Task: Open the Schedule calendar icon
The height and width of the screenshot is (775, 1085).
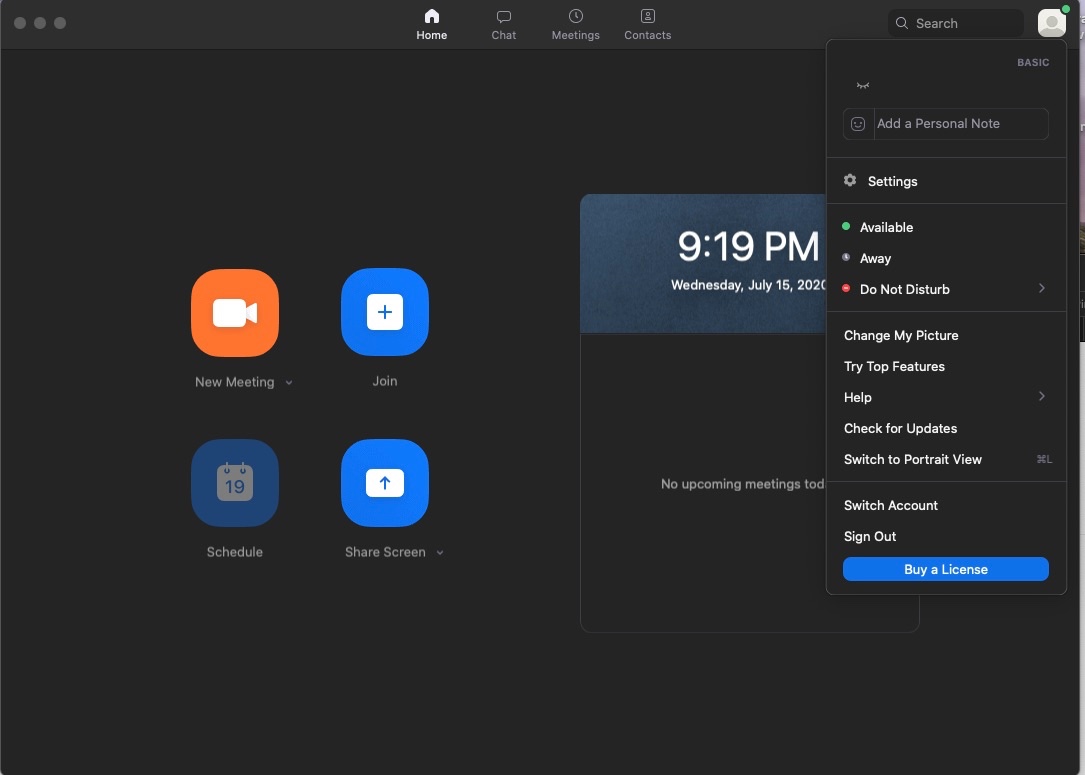Action: coord(235,483)
